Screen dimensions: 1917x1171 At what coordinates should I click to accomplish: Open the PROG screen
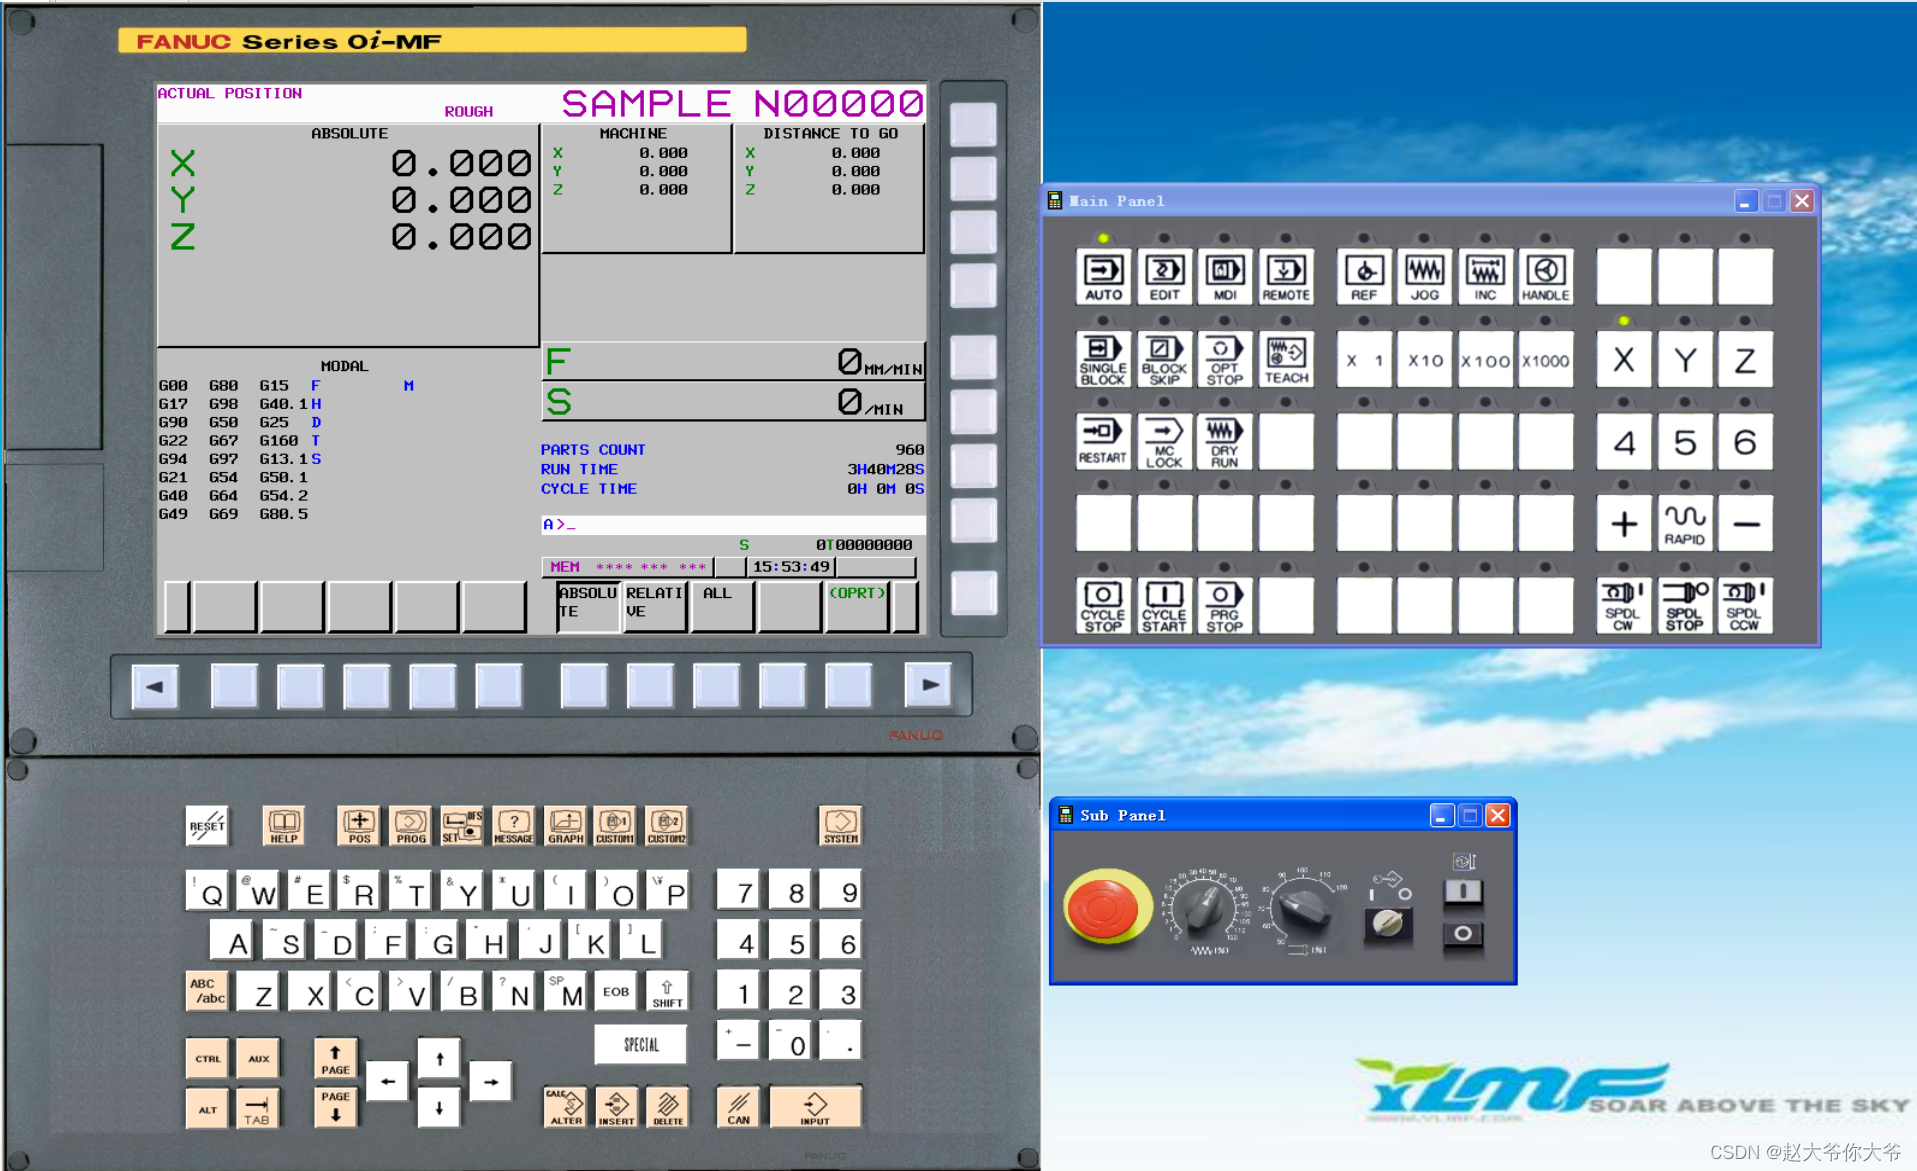click(x=410, y=825)
